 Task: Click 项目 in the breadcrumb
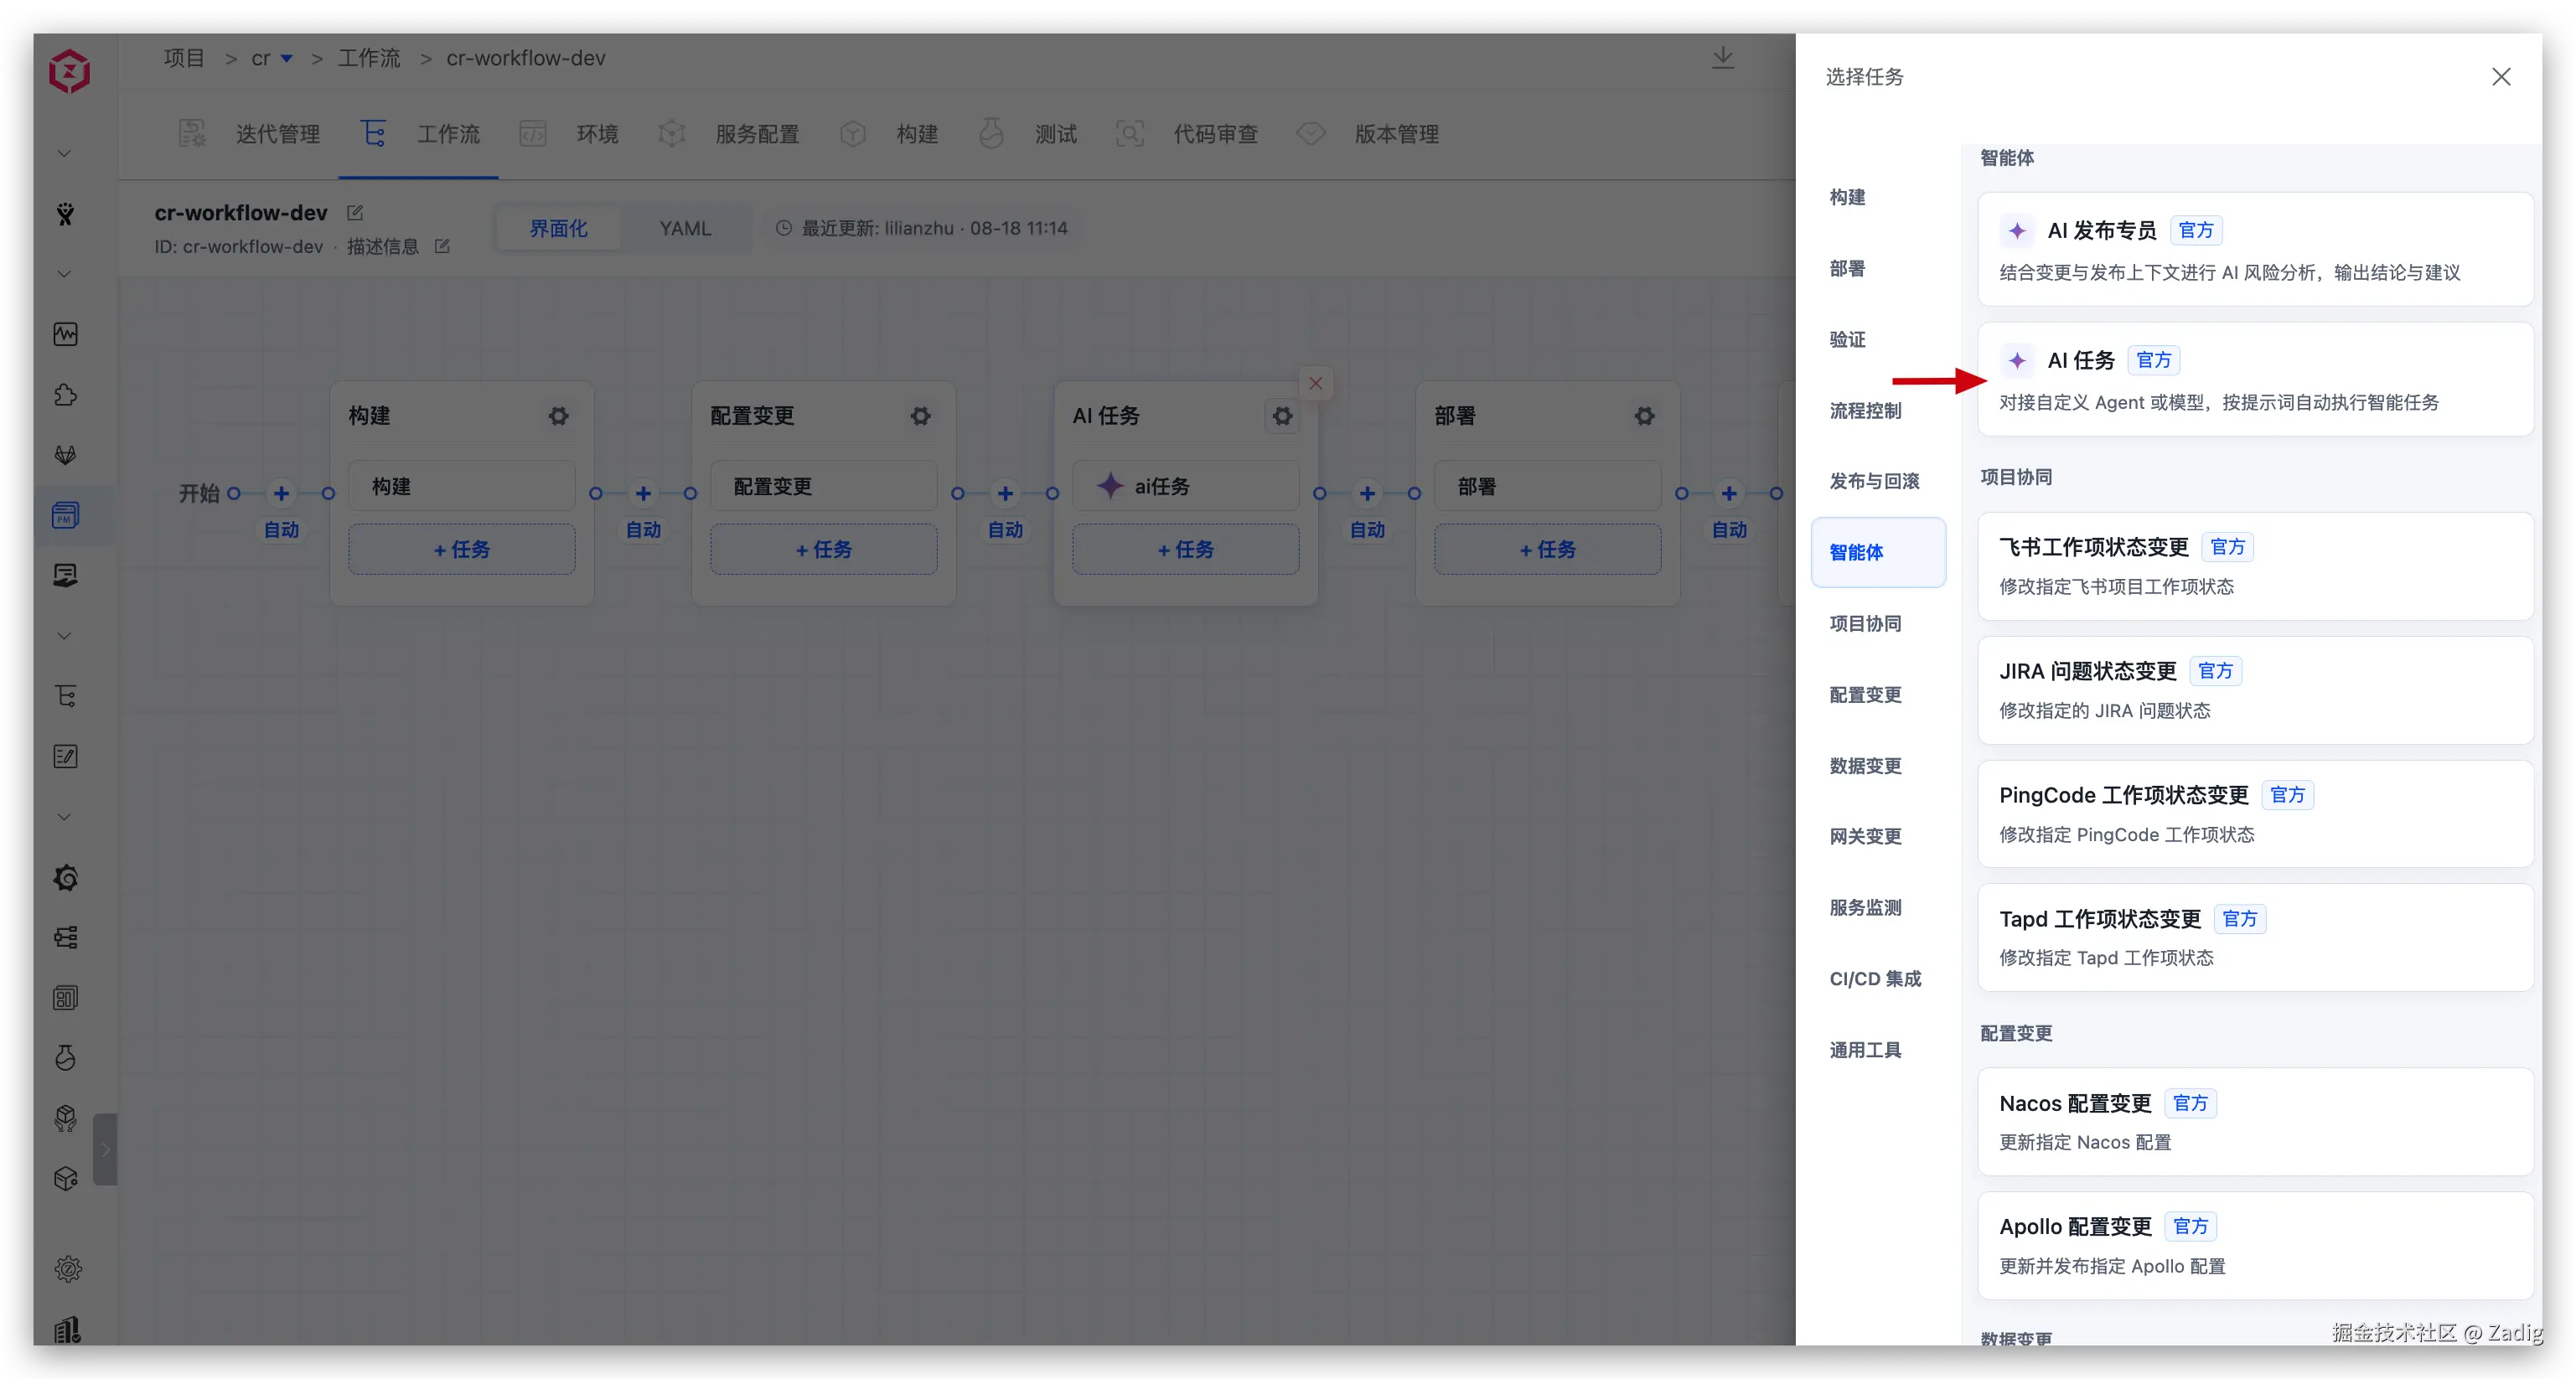(184, 58)
